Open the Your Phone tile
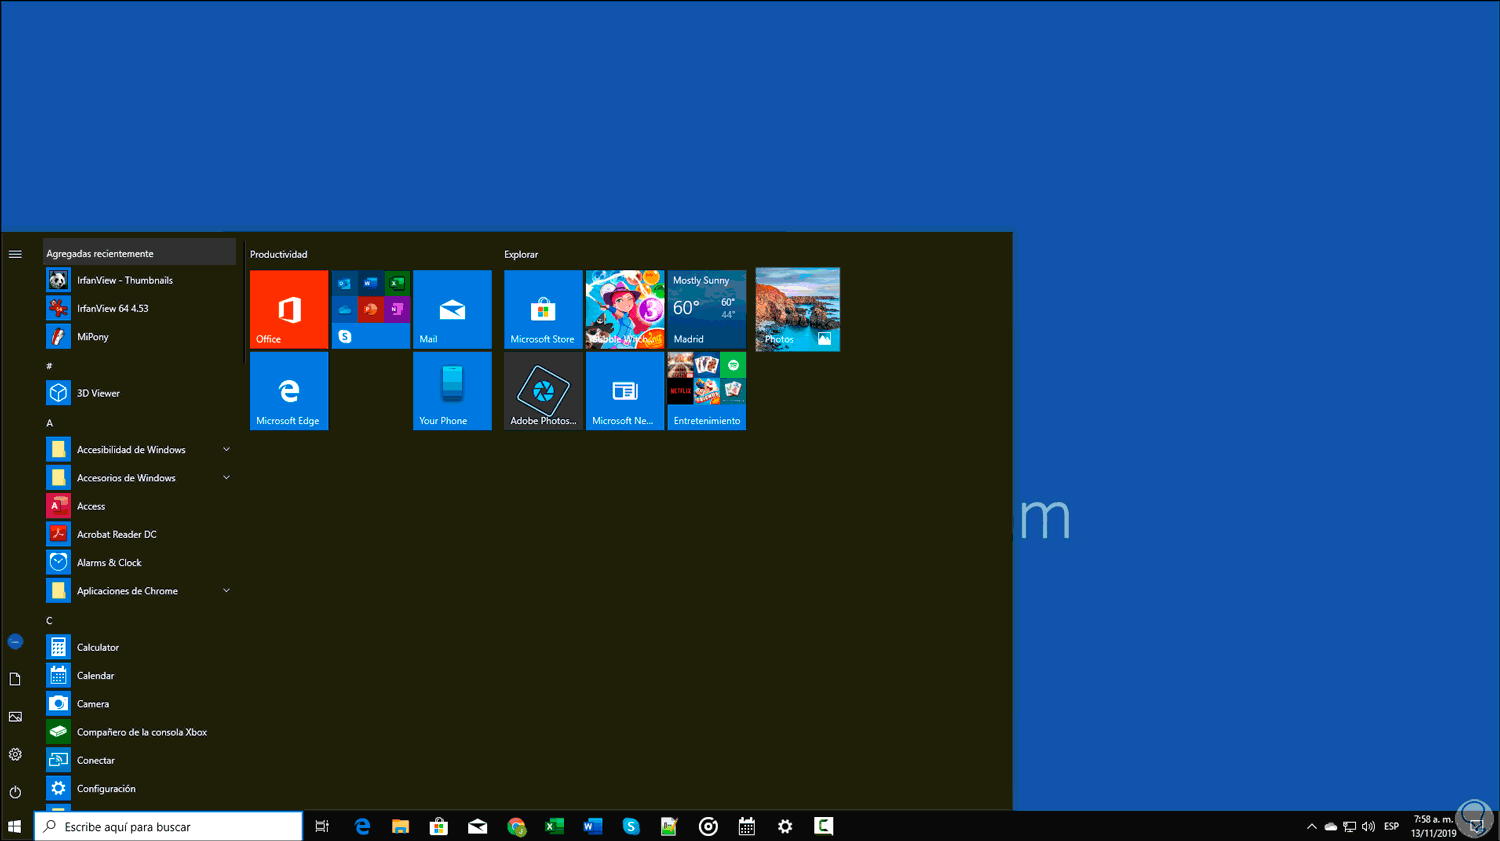 (452, 391)
